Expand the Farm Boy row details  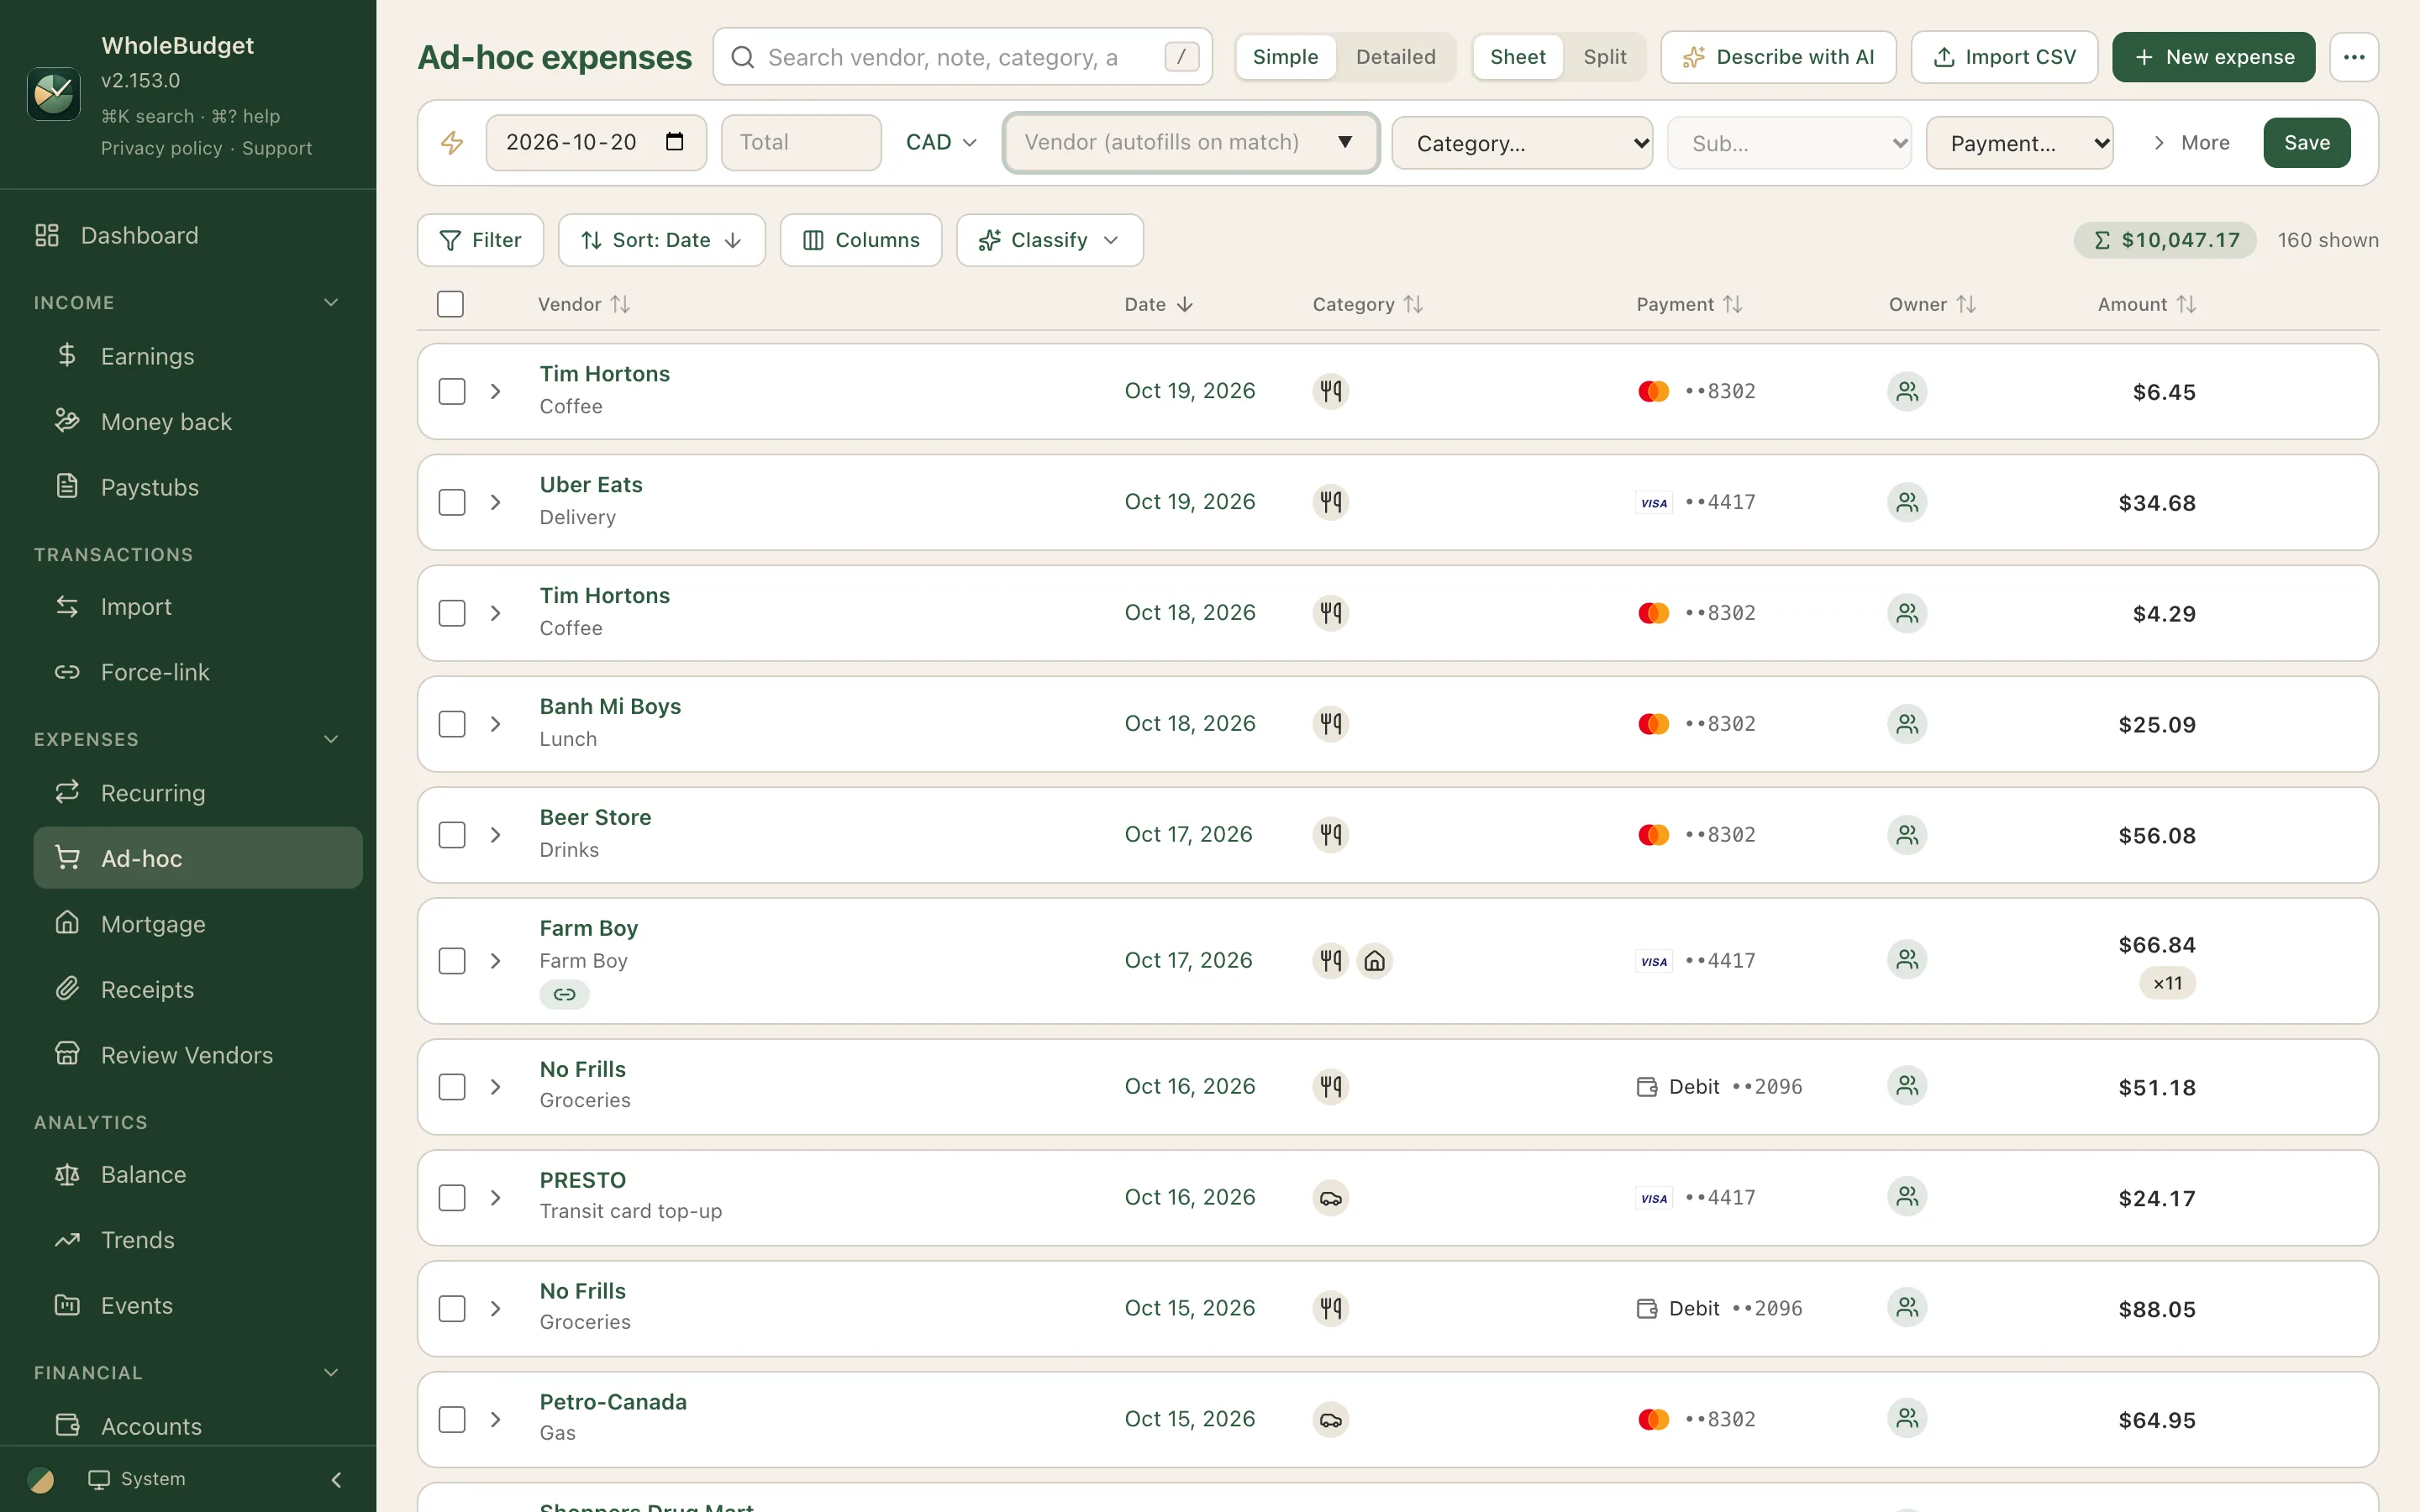click(495, 961)
